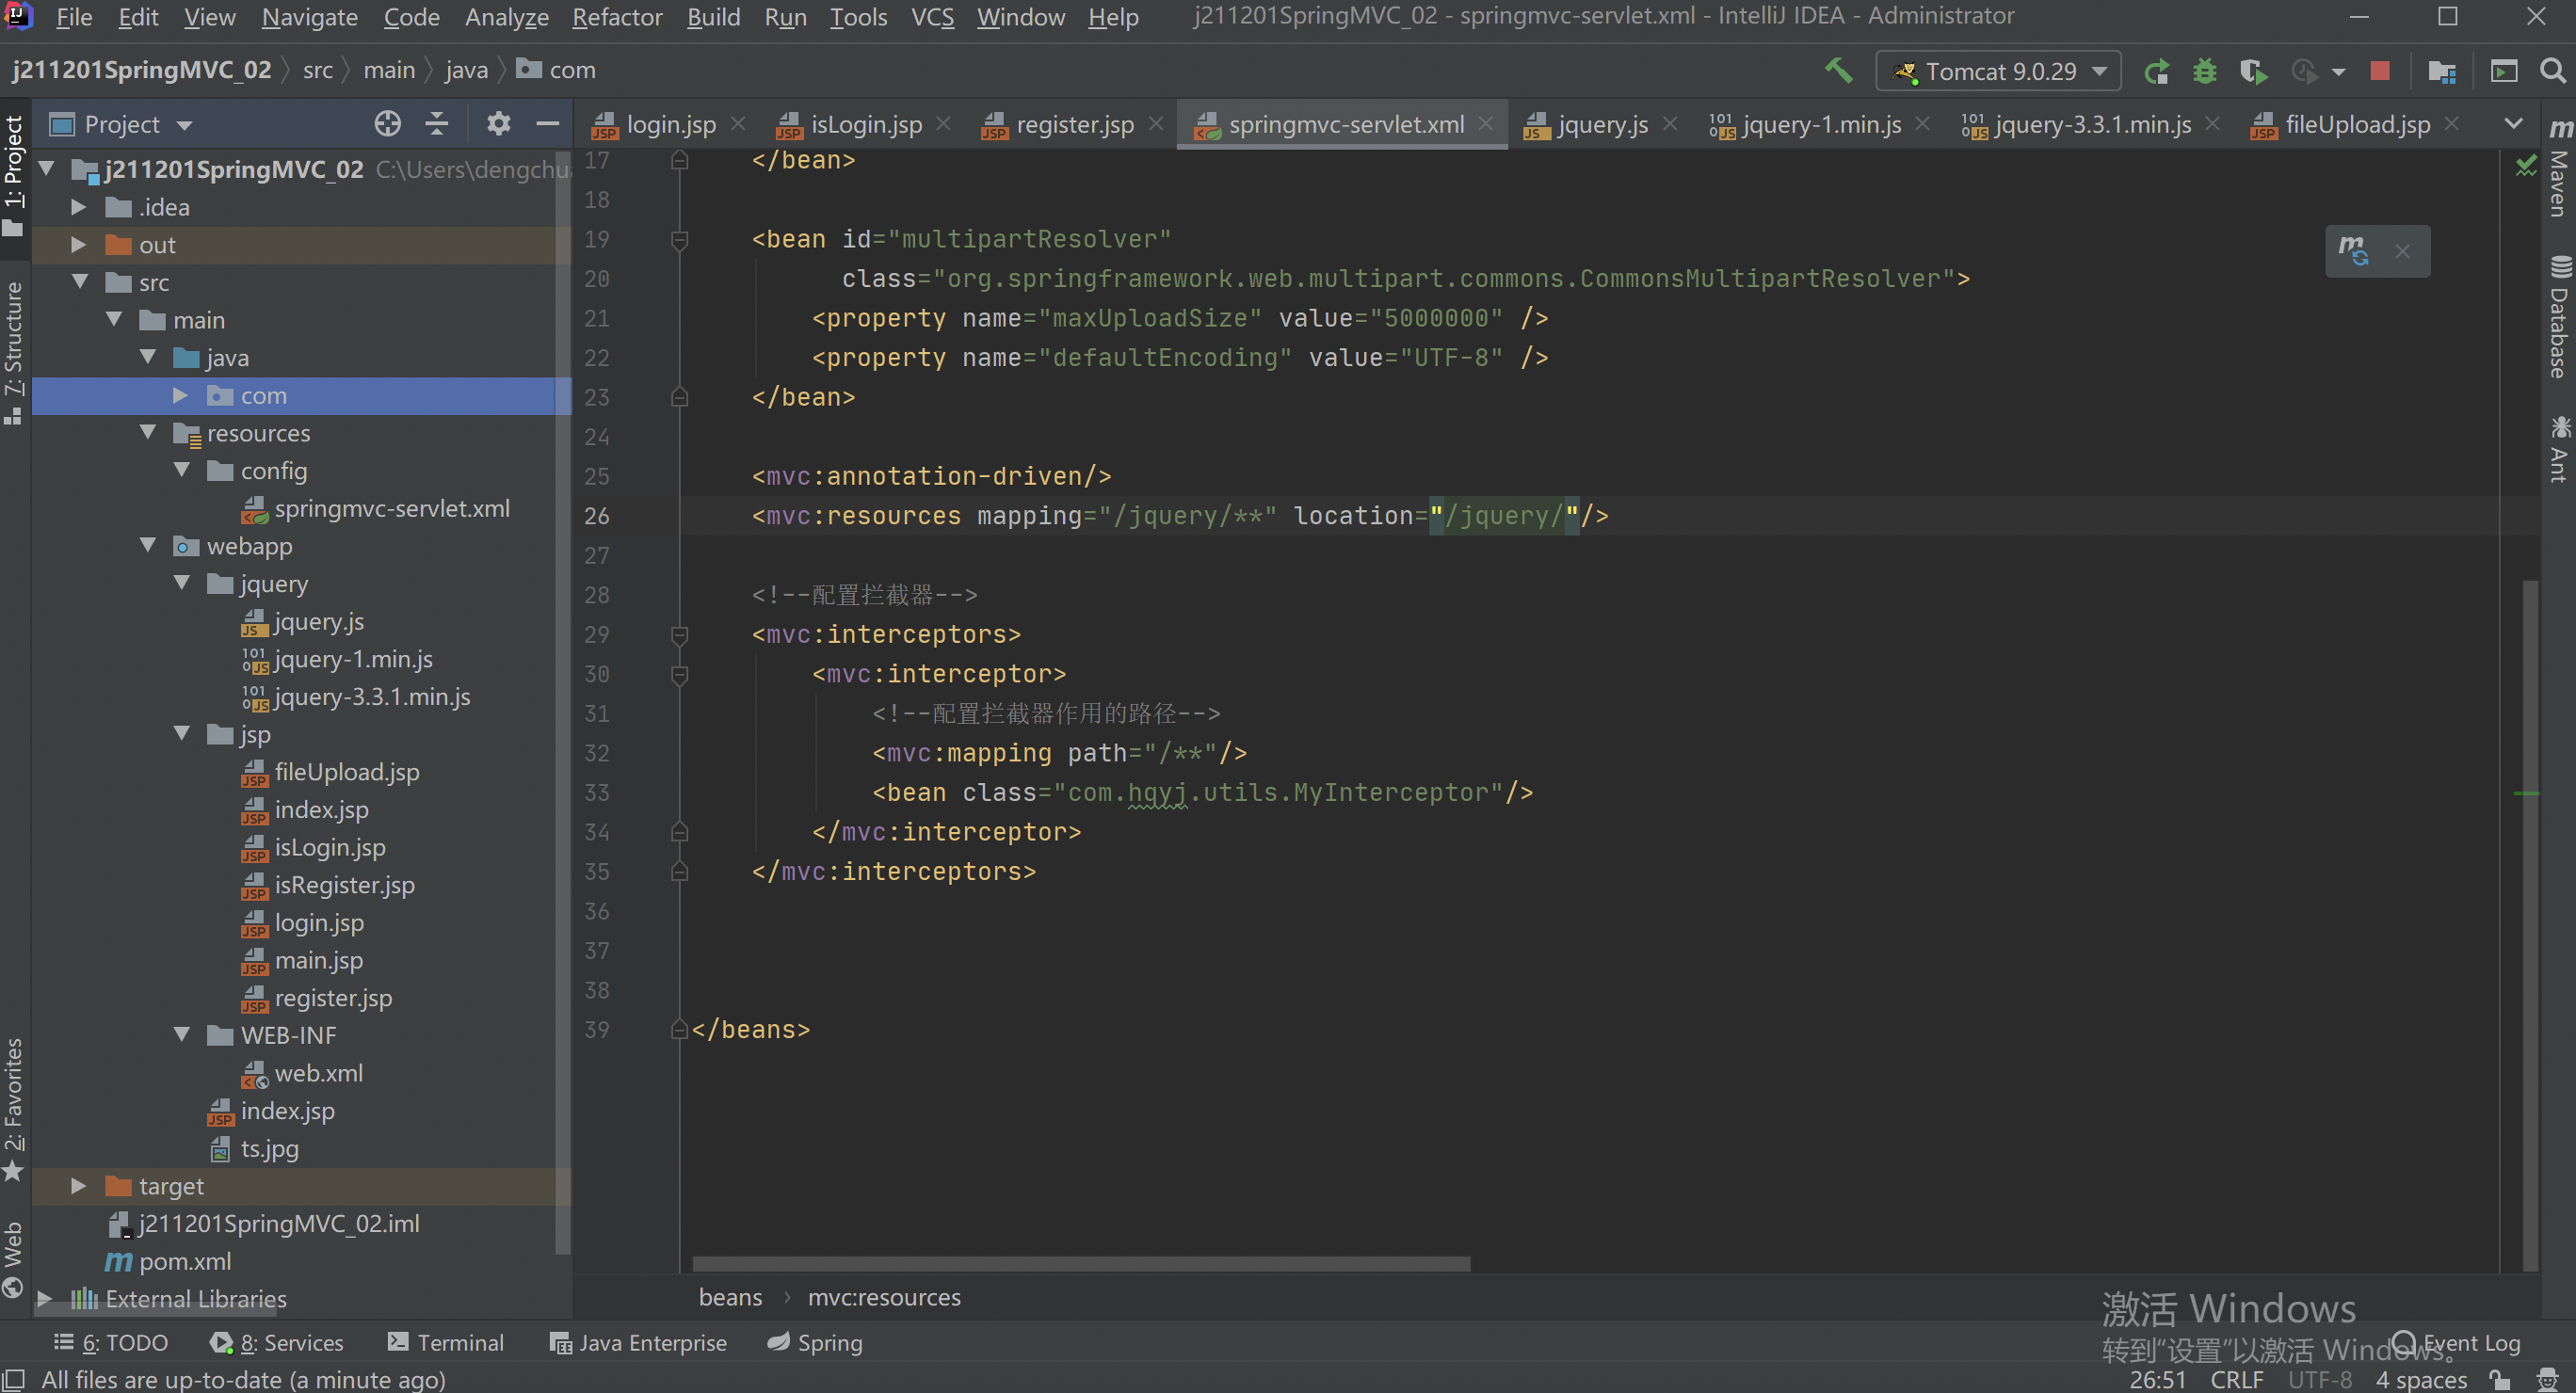Expand the target folder

pos(78,1186)
